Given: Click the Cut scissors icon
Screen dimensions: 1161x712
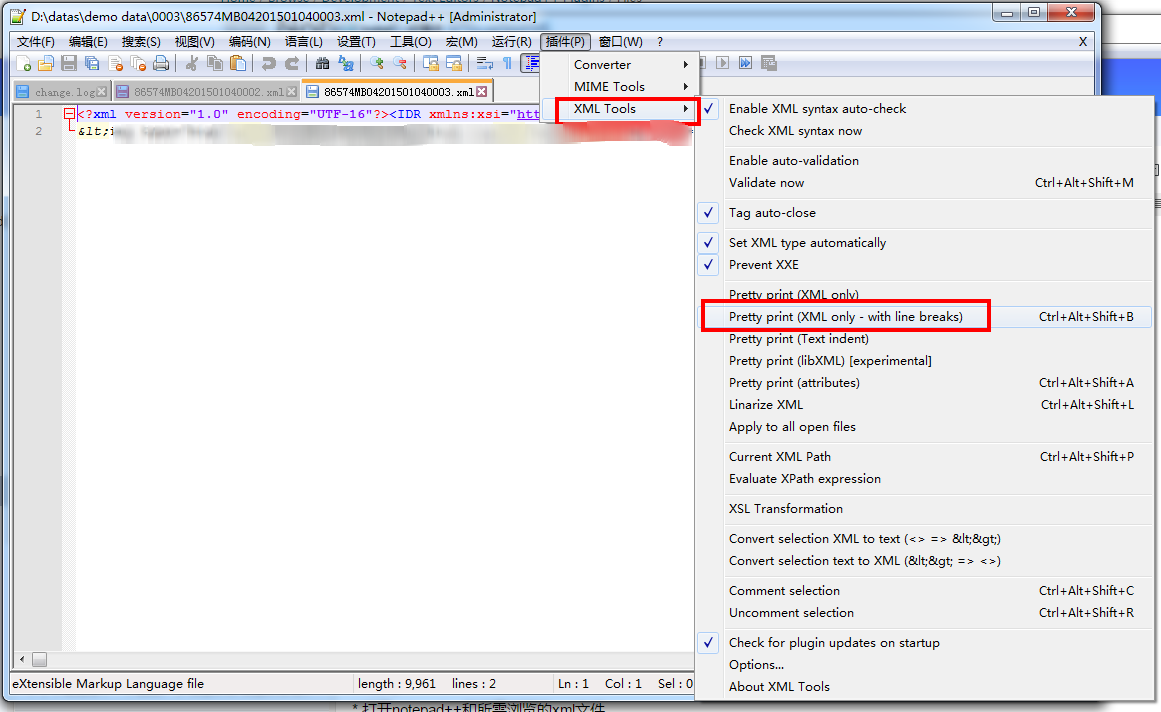Looking at the screenshot, I should coord(192,62).
